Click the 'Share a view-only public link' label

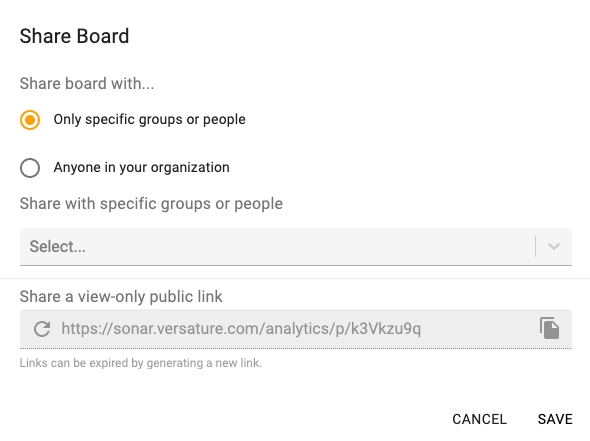(x=121, y=297)
